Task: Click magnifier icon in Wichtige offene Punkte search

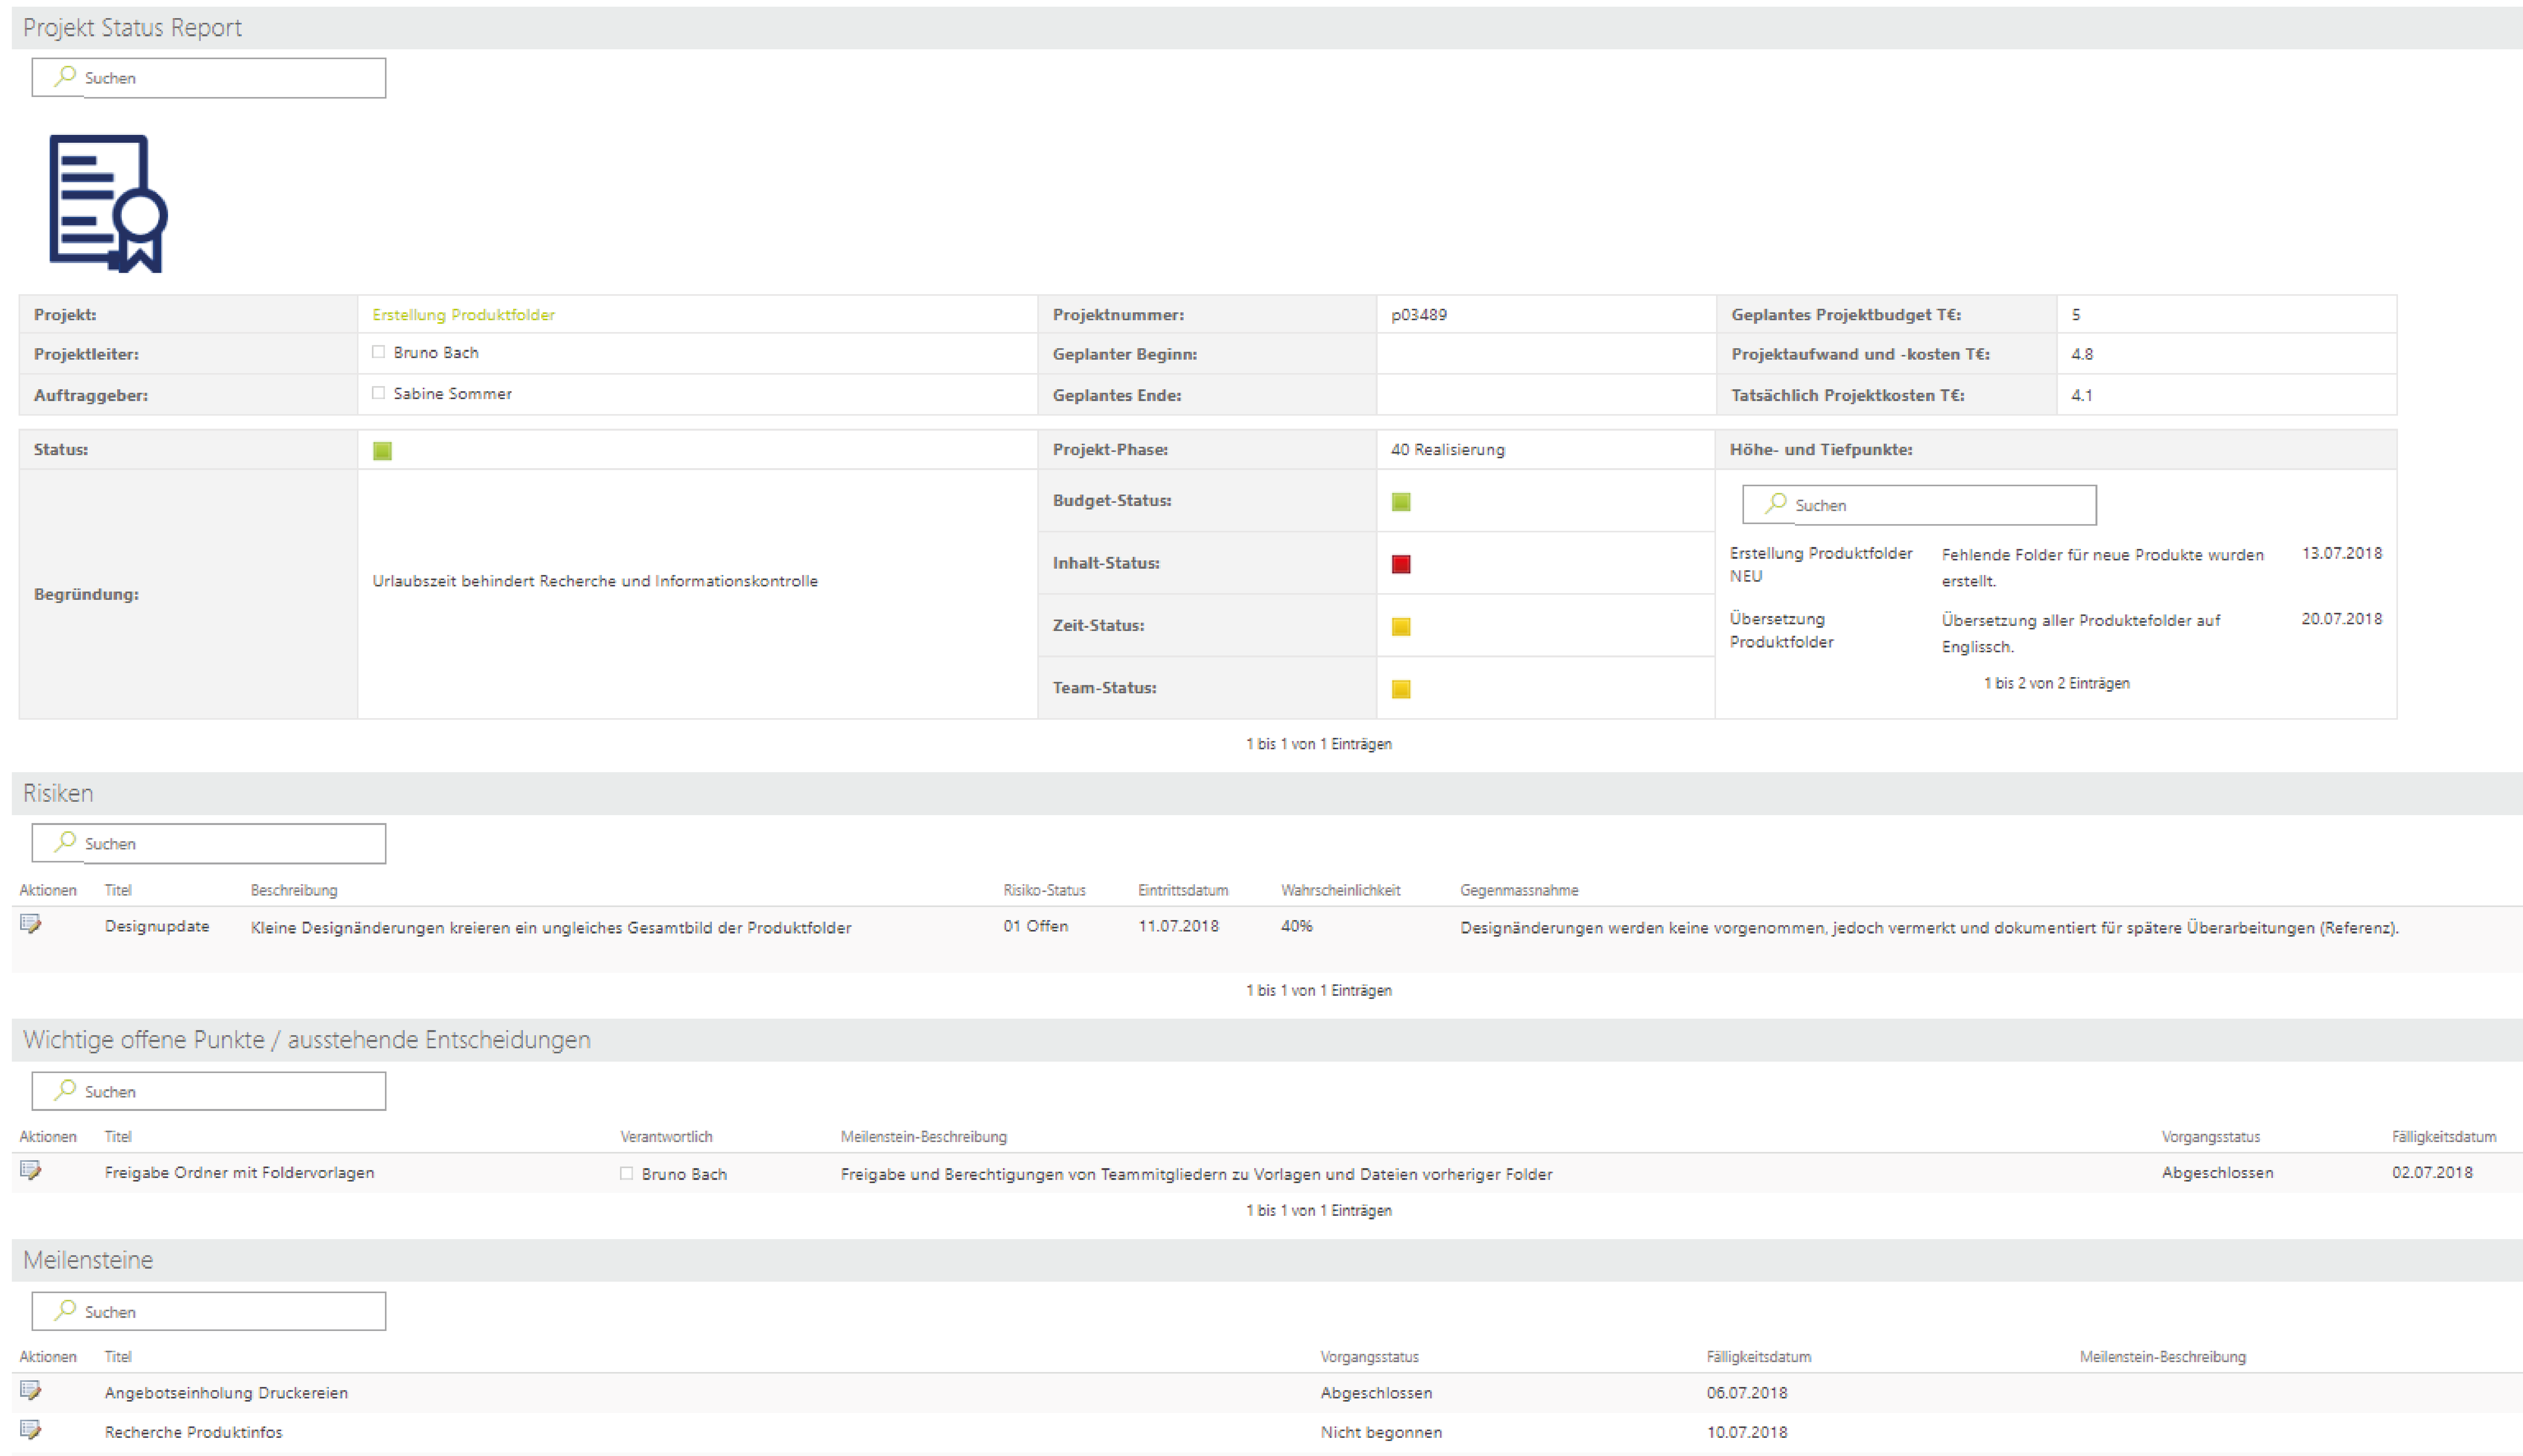Action: [x=65, y=1090]
